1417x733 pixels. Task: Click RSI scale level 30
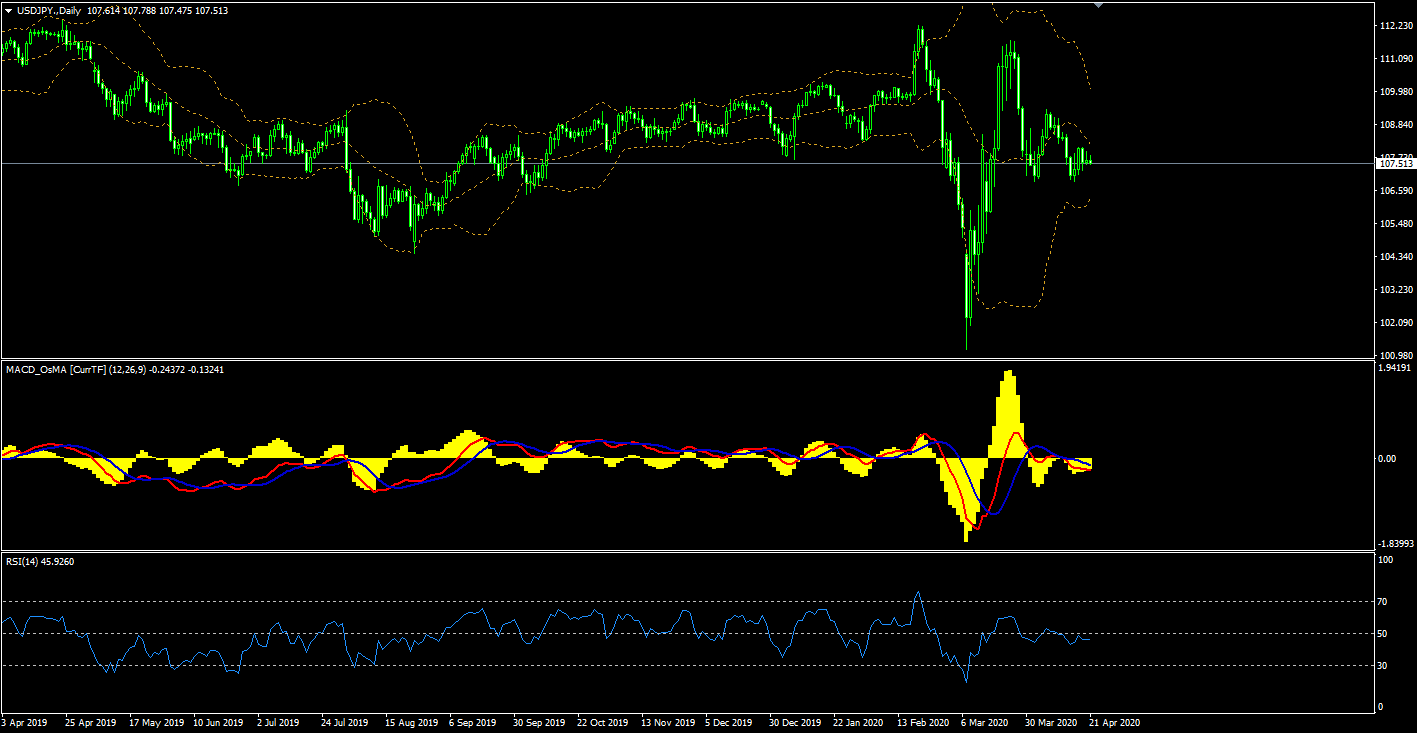(1384, 666)
